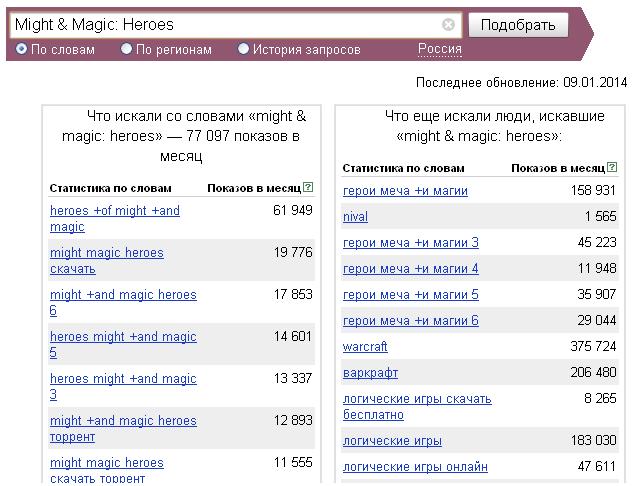Open the 'герои меча +и магии' link
Viewport: 640px width, 486px height.
click(405, 191)
